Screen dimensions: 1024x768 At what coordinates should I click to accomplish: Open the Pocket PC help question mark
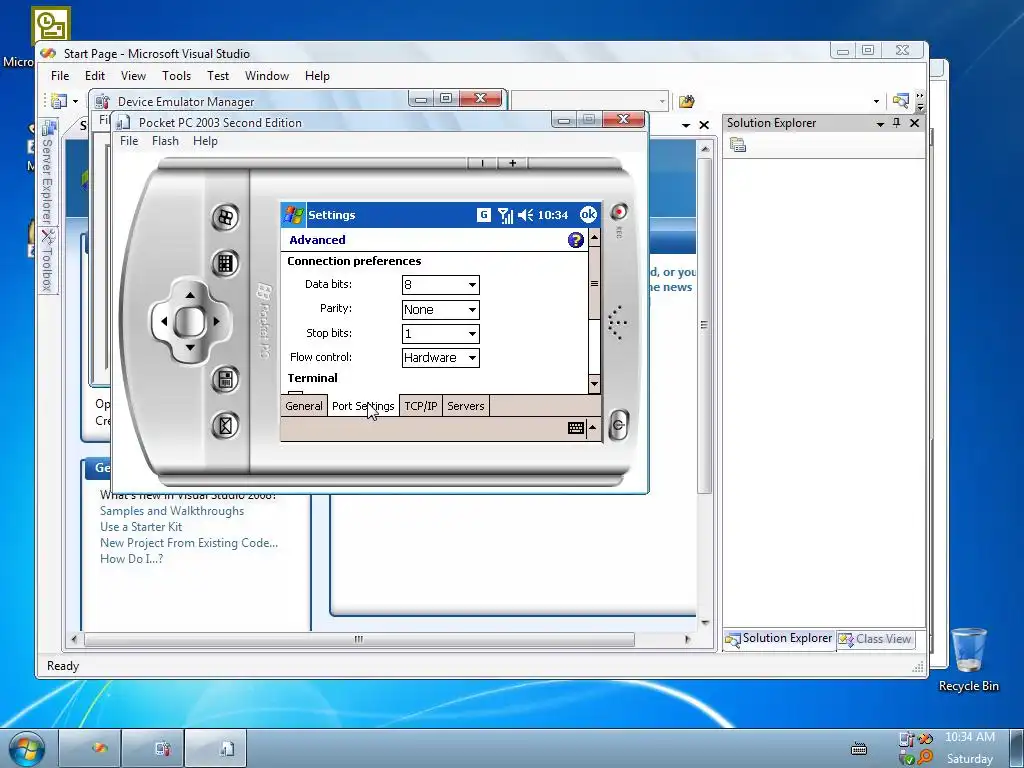tap(575, 240)
